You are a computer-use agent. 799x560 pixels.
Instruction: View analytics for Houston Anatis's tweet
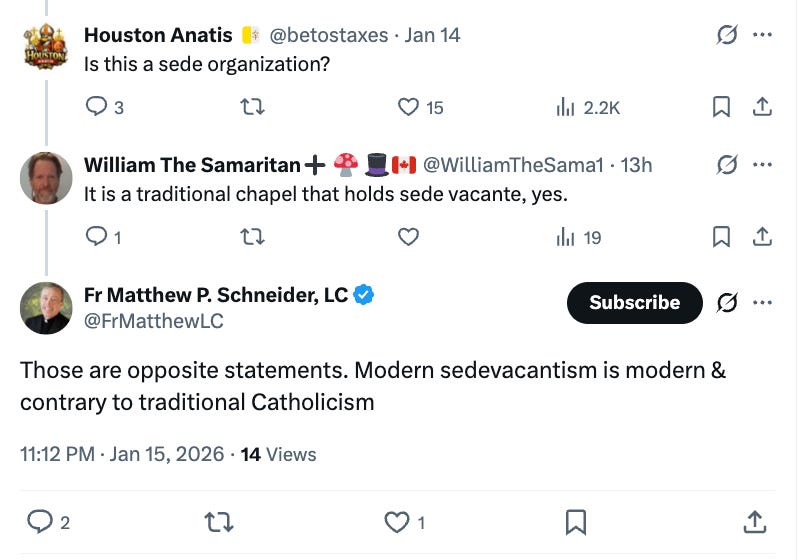(565, 107)
